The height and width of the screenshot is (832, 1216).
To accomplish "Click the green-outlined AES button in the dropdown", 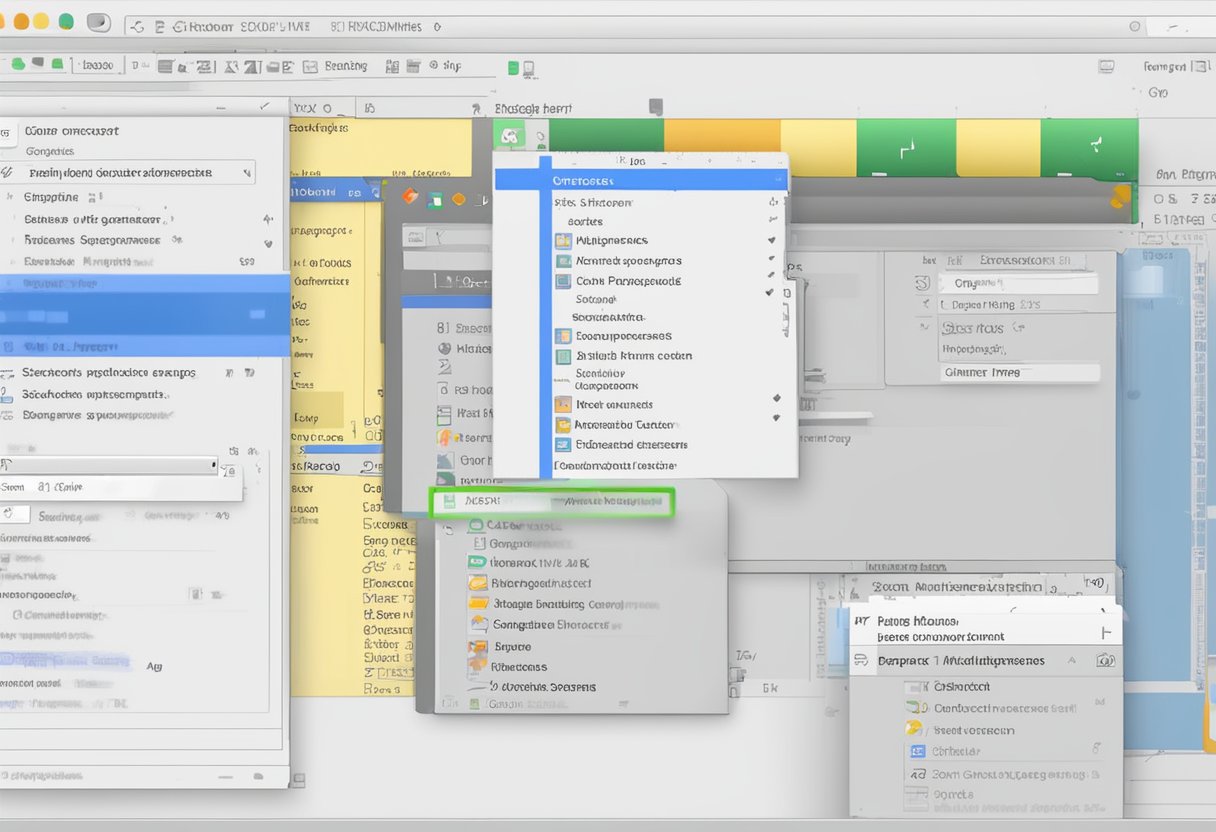I will [x=550, y=503].
